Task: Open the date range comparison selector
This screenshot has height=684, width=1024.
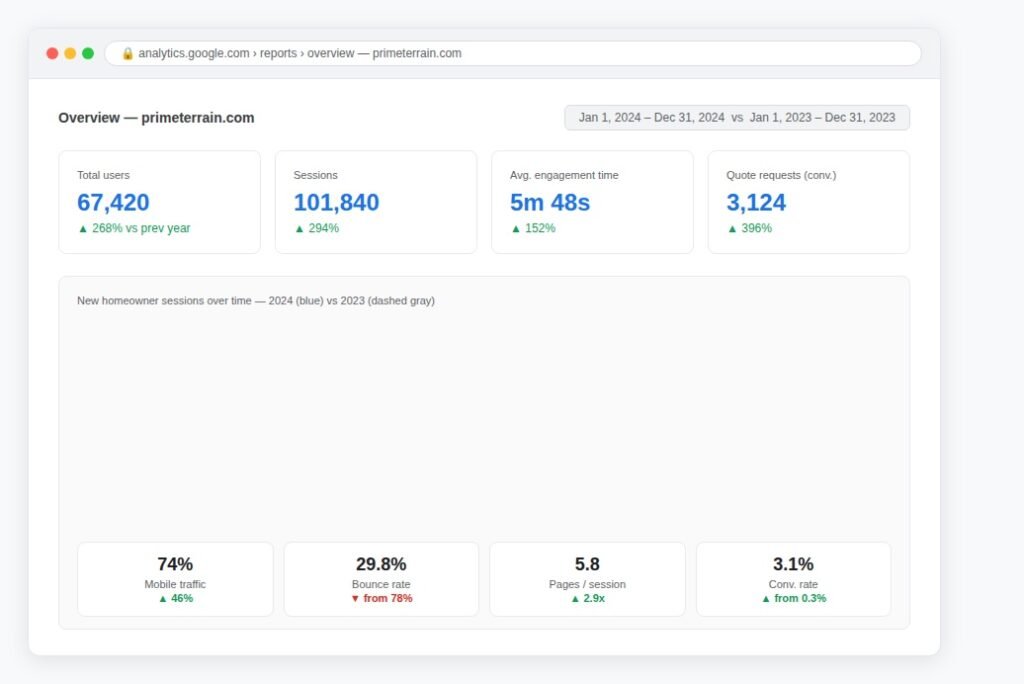Action: click(x=737, y=118)
